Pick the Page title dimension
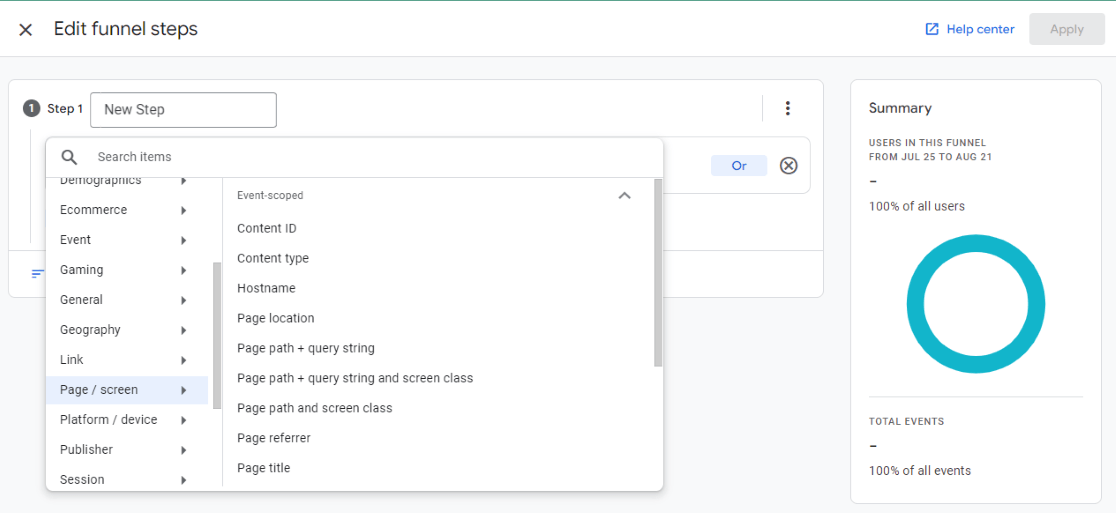This screenshot has height=513, width=1116. coord(264,468)
